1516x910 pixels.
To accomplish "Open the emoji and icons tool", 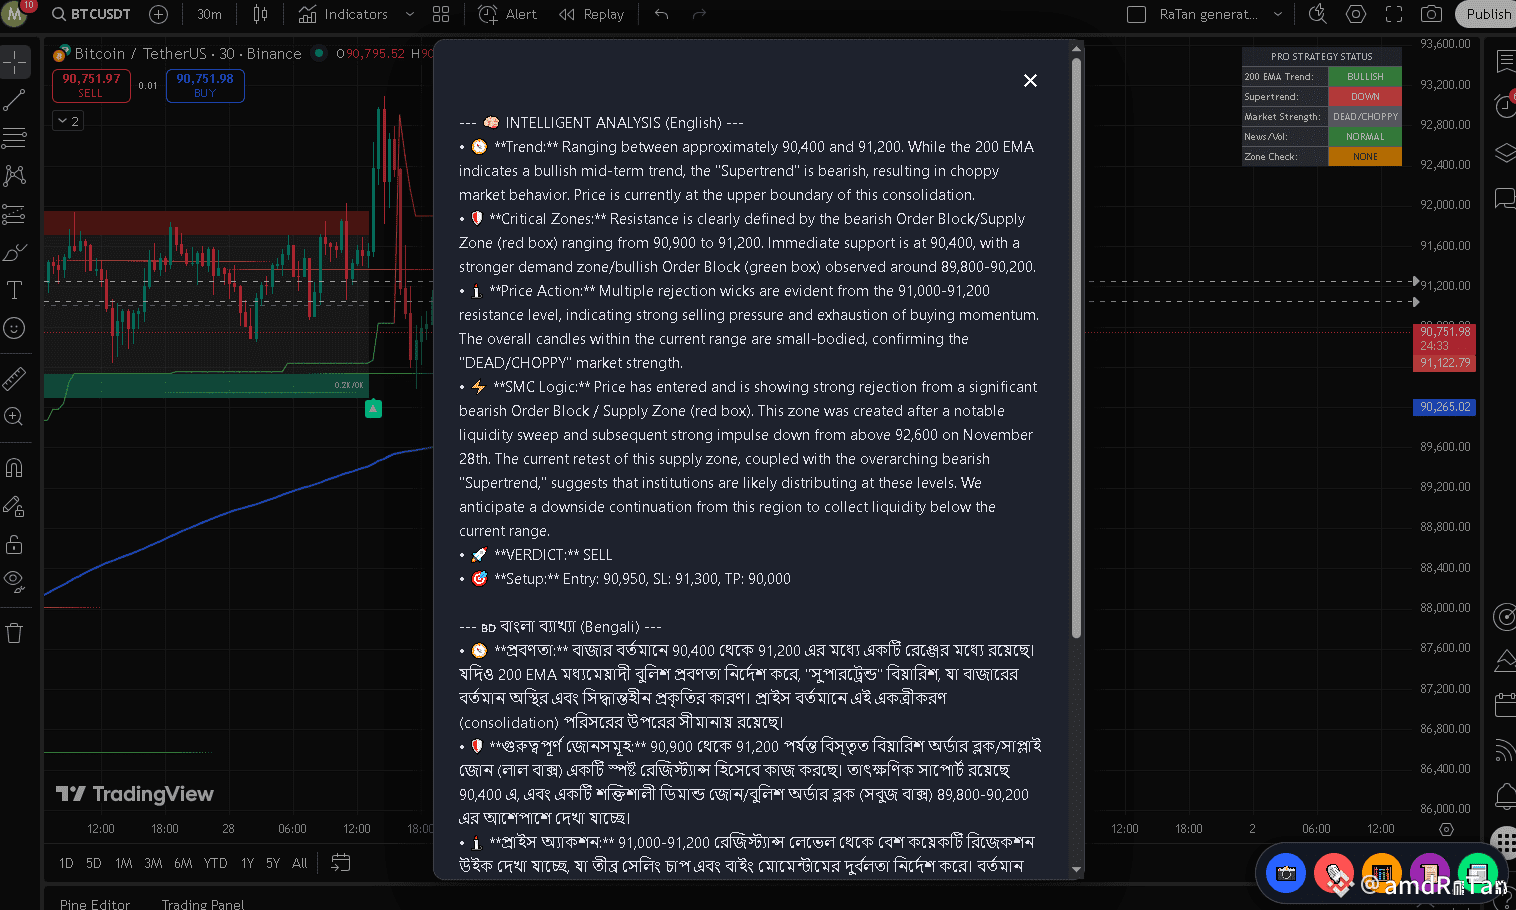I will 15,328.
